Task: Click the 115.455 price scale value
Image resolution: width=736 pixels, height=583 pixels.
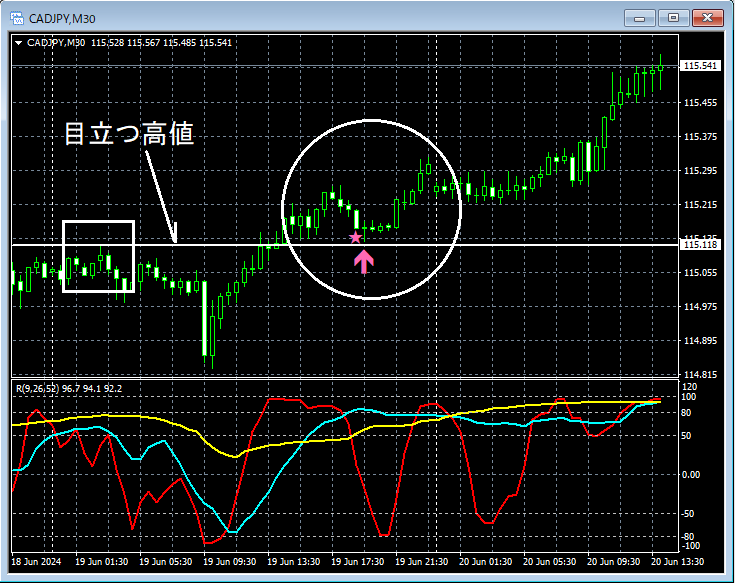Action: click(x=700, y=102)
